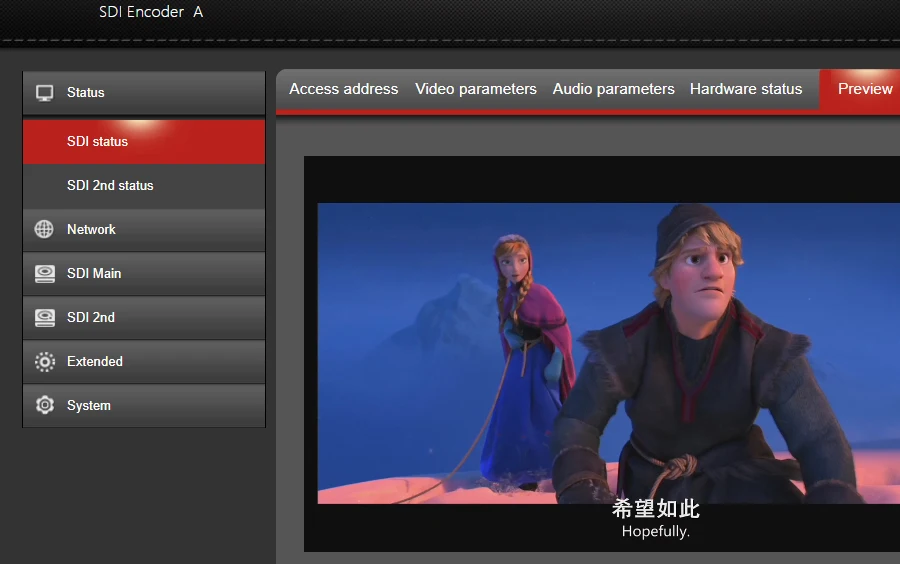Click the SDI Encoder A title
Viewport: 900px width, 564px height.
coord(151,12)
